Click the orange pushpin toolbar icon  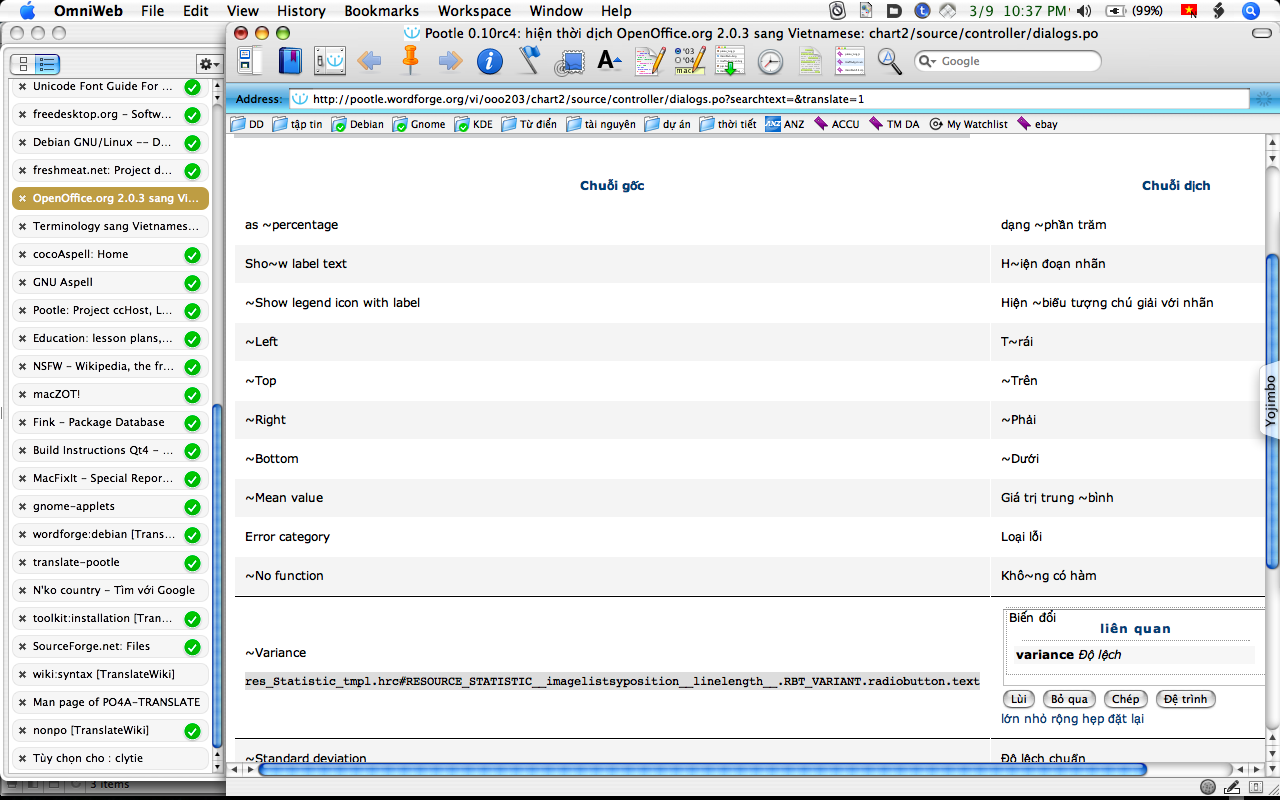[x=409, y=60]
